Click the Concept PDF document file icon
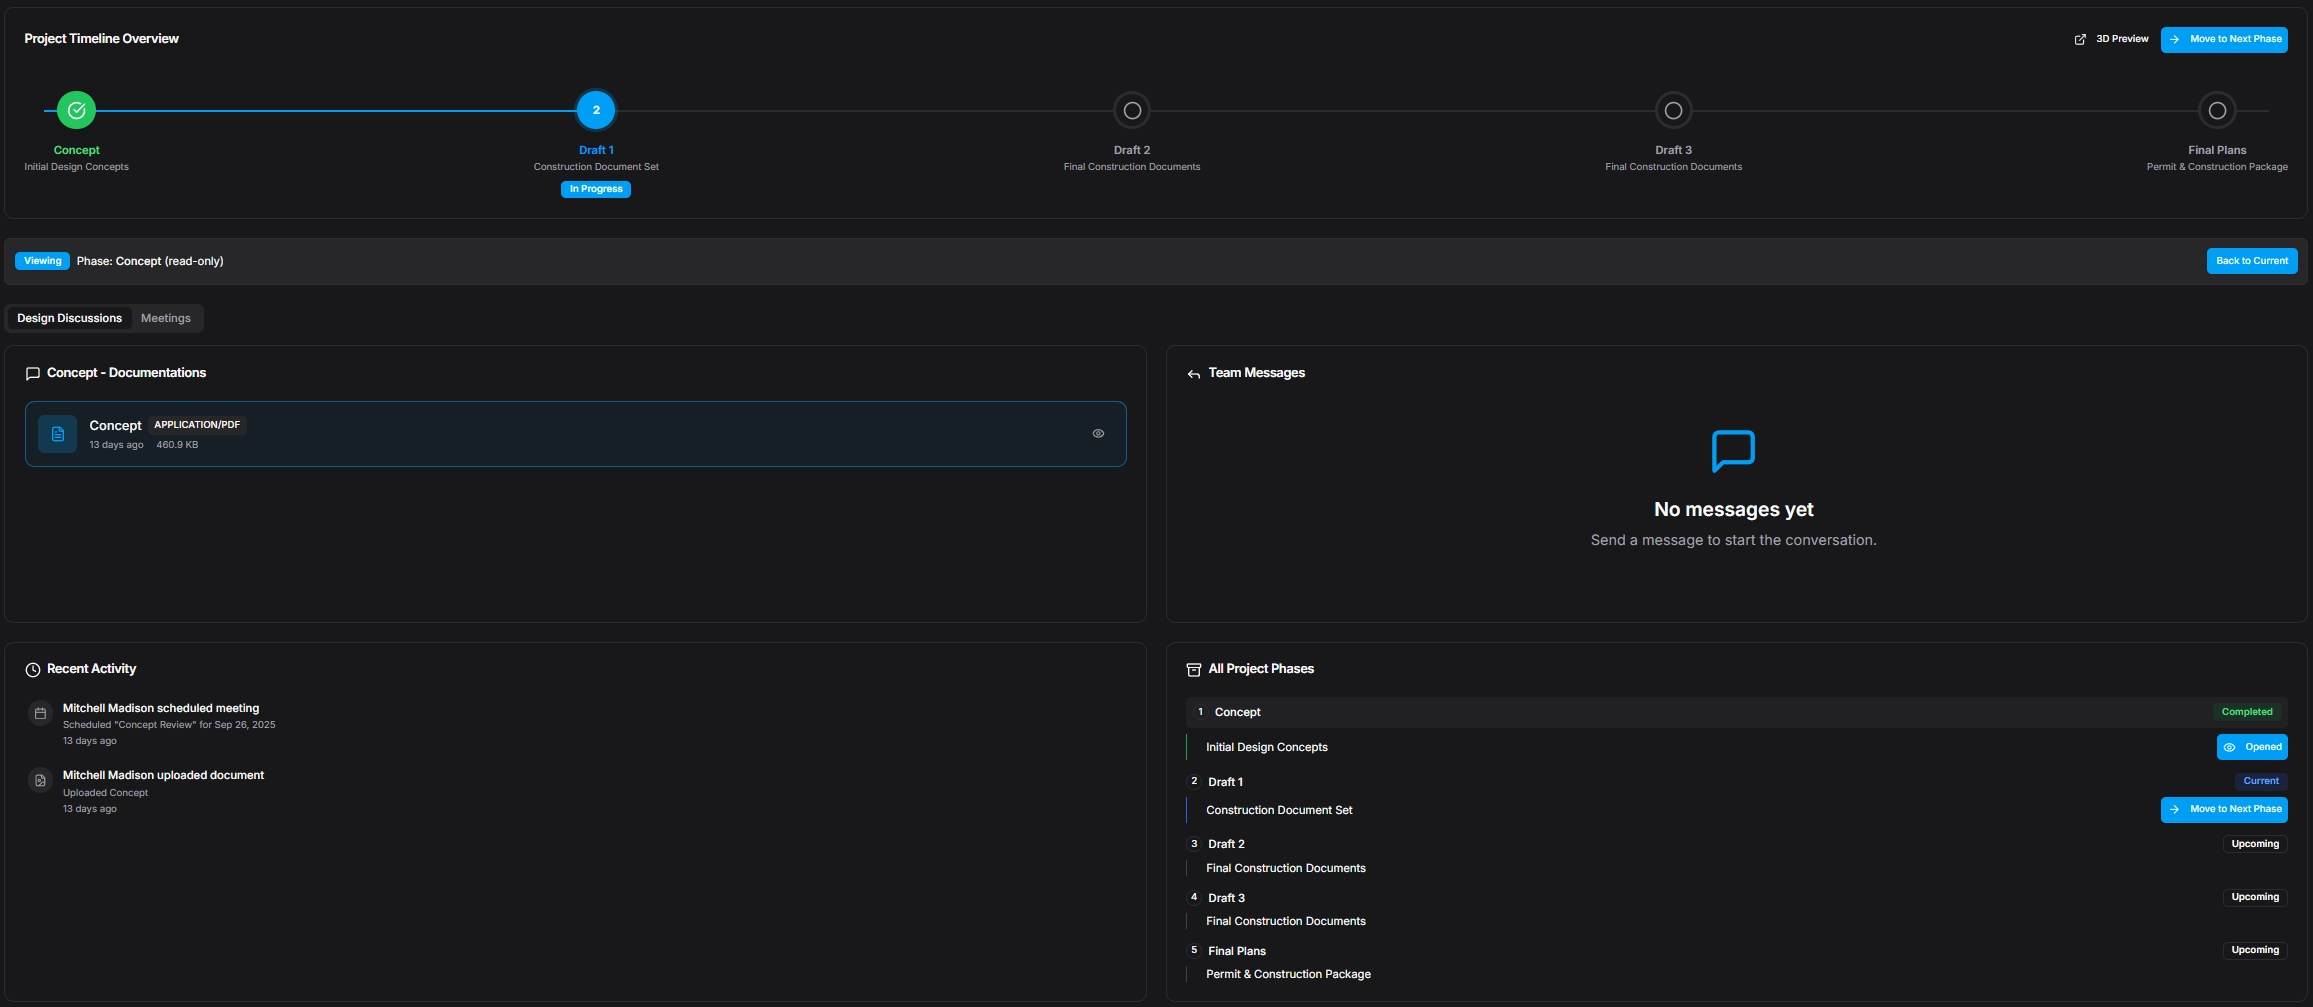The height and width of the screenshot is (1007, 2313). [x=57, y=434]
